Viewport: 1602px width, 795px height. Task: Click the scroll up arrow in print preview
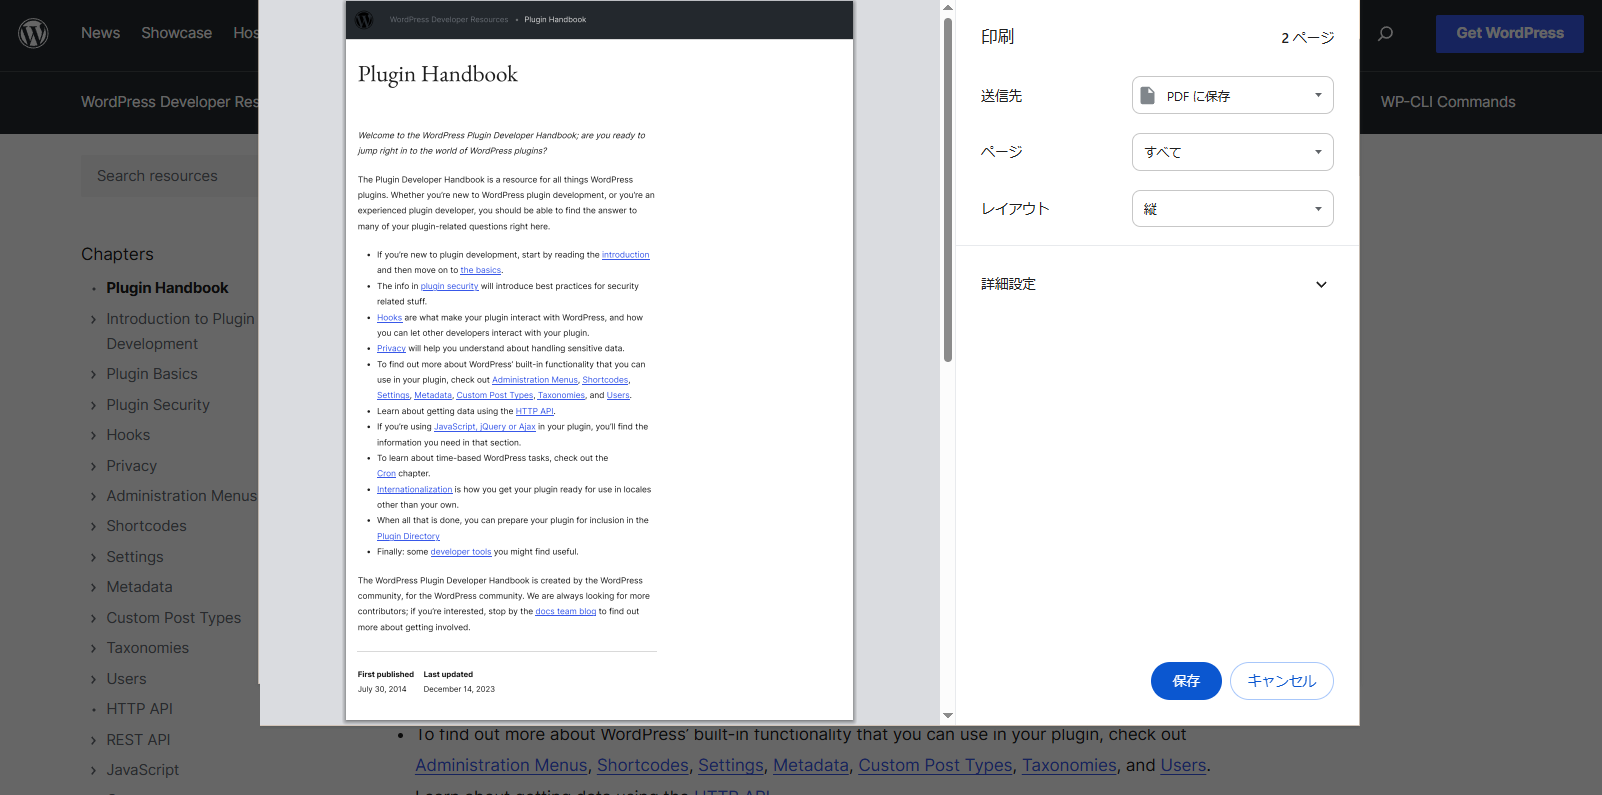pyautogui.click(x=948, y=8)
